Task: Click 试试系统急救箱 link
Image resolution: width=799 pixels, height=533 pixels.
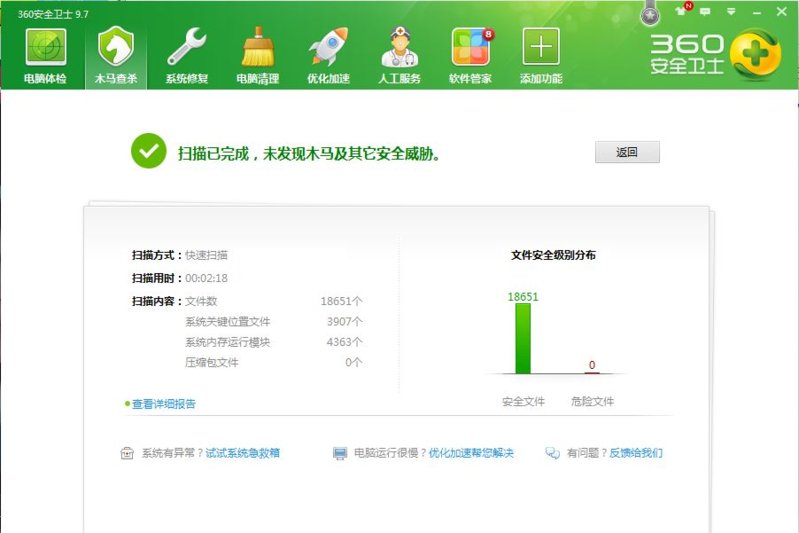Action: pyautogui.click(x=243, y=453)
